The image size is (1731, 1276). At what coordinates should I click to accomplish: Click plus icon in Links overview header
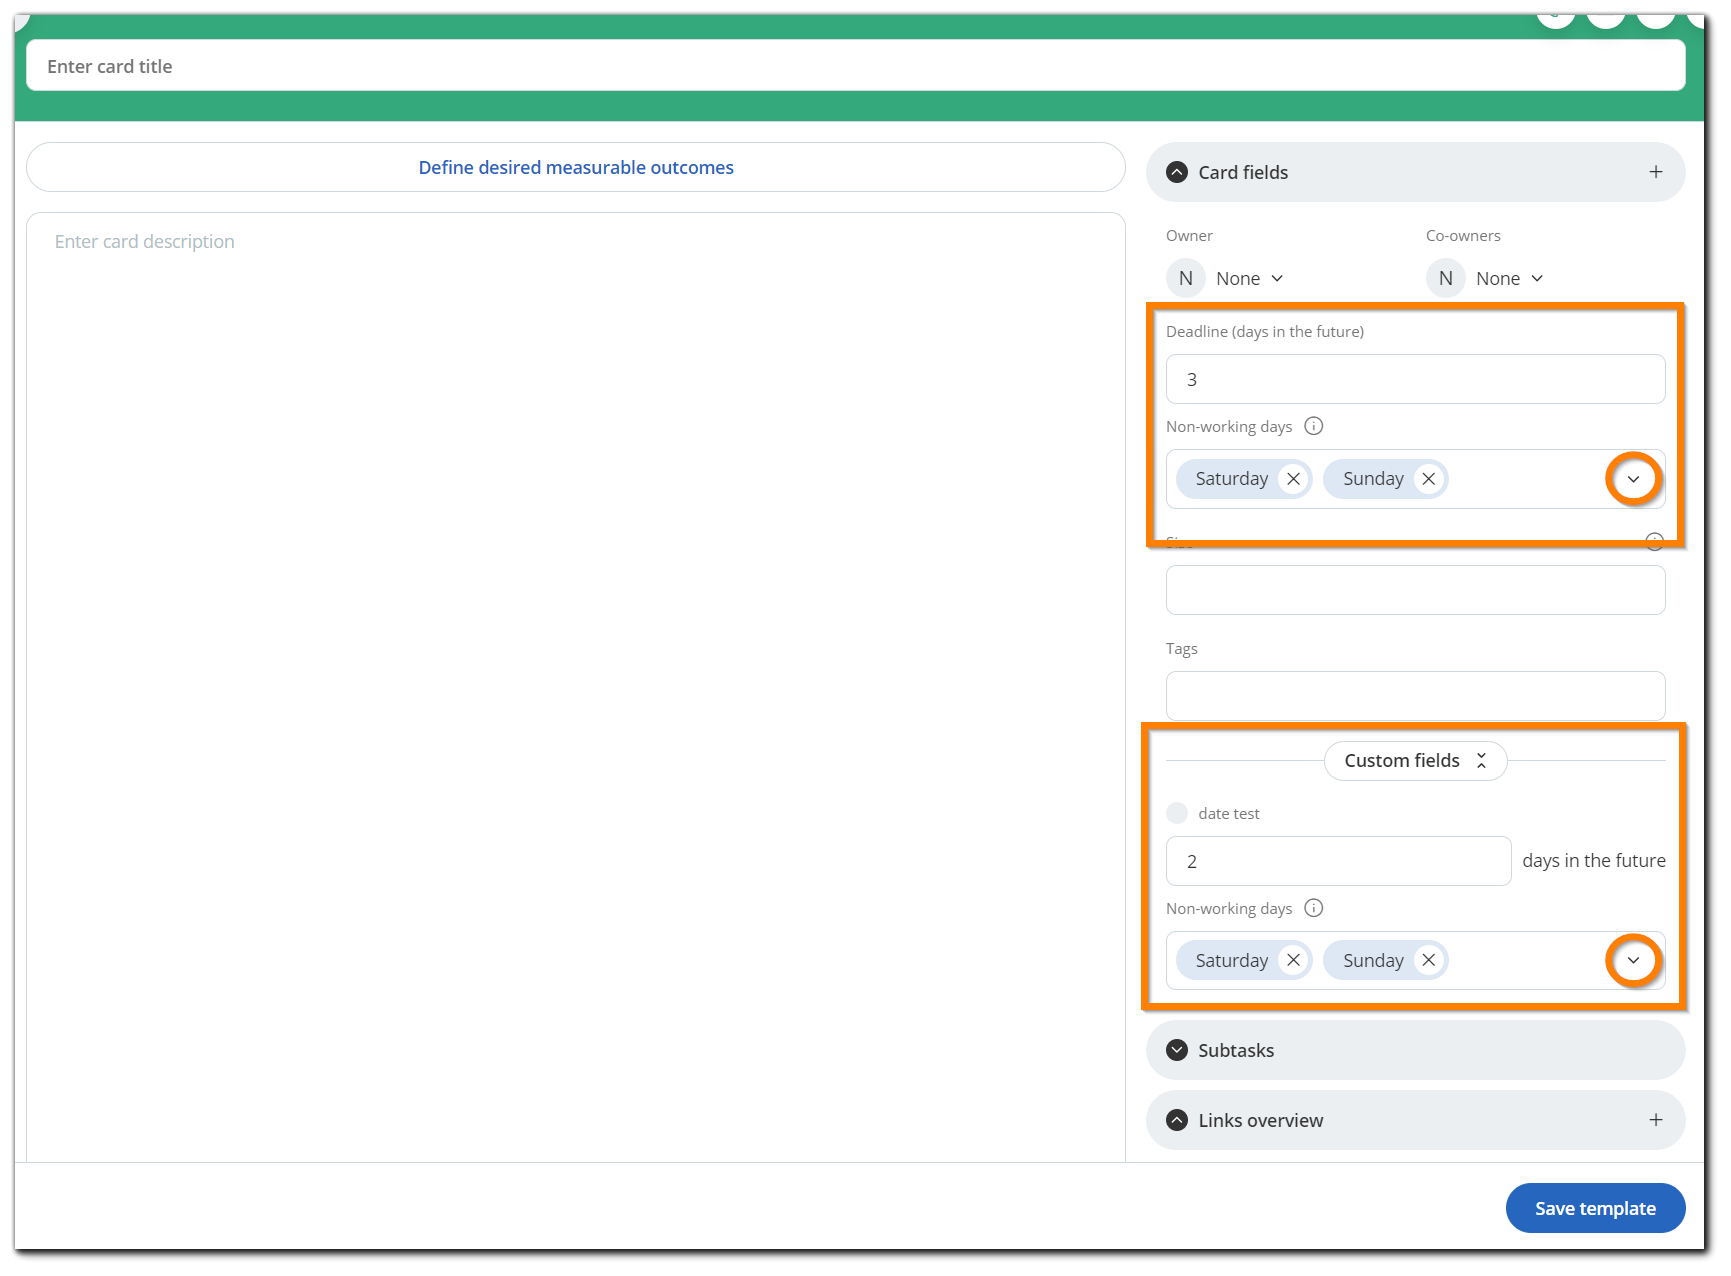(1655, 1120)
